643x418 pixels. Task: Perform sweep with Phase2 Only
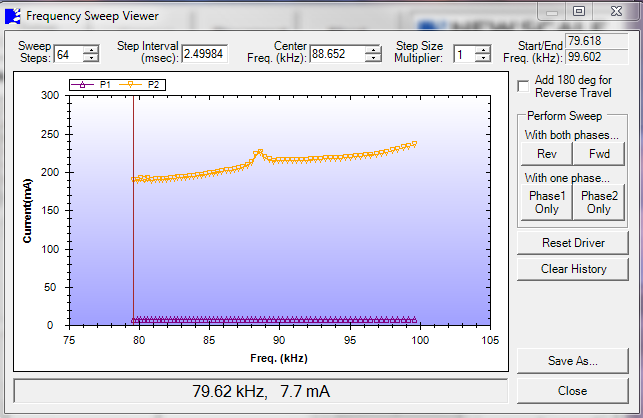pyautogui.click(x=599, y=202)
